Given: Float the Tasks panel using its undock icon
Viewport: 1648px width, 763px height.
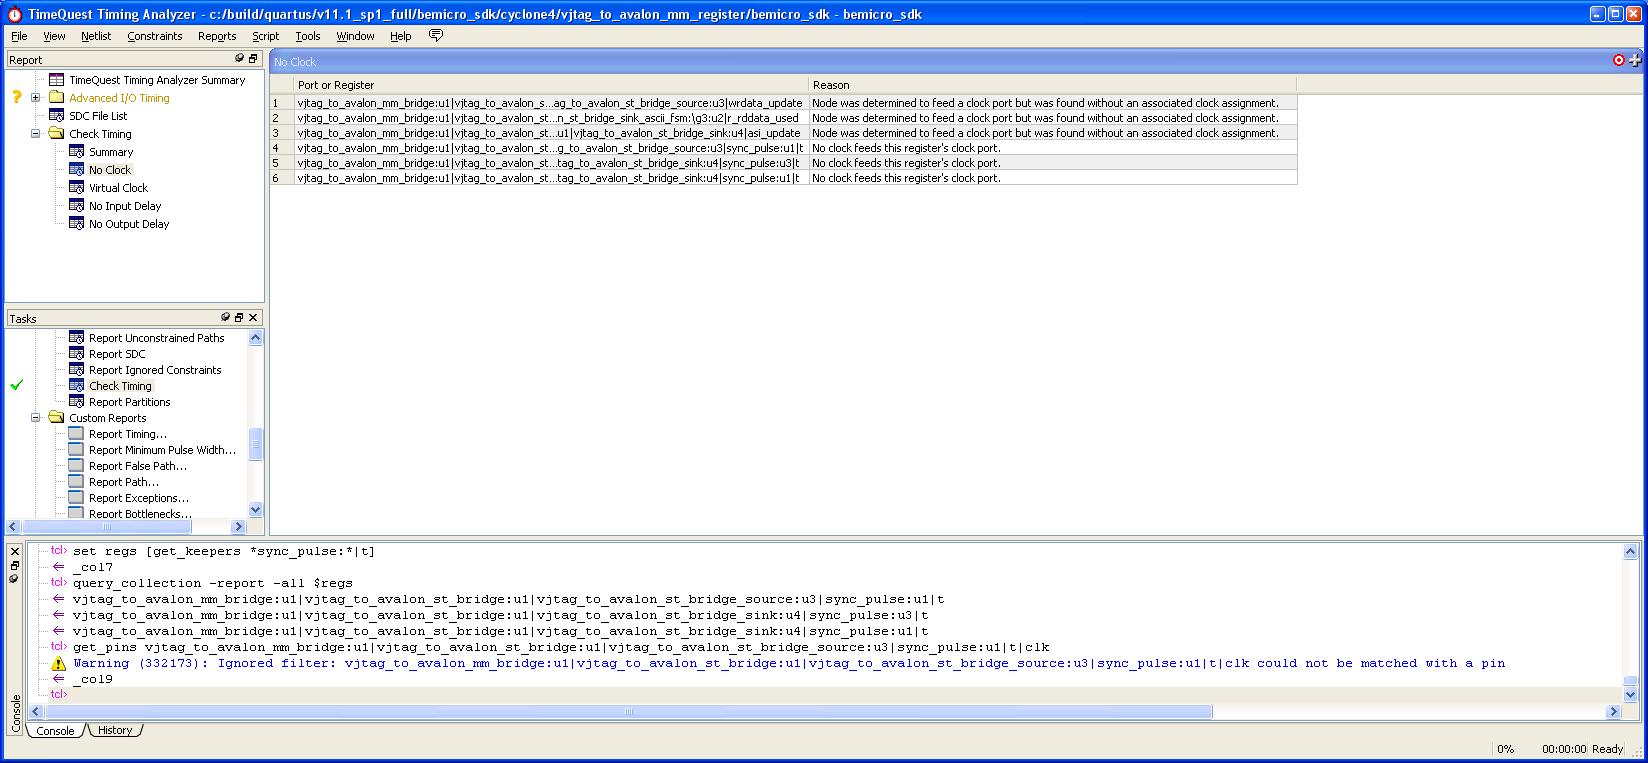Looking at the screenshot, I should (239, 318).
